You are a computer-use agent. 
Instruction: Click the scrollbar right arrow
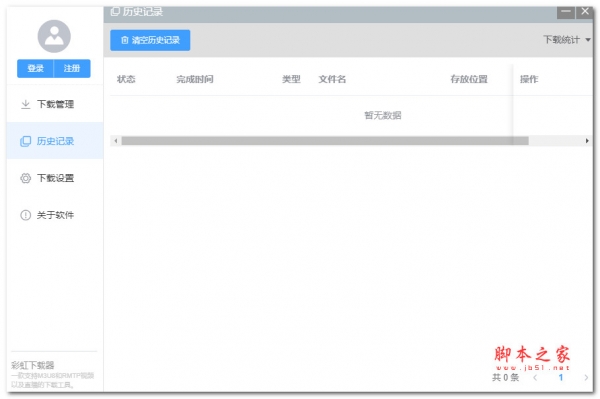click(587, 141)
